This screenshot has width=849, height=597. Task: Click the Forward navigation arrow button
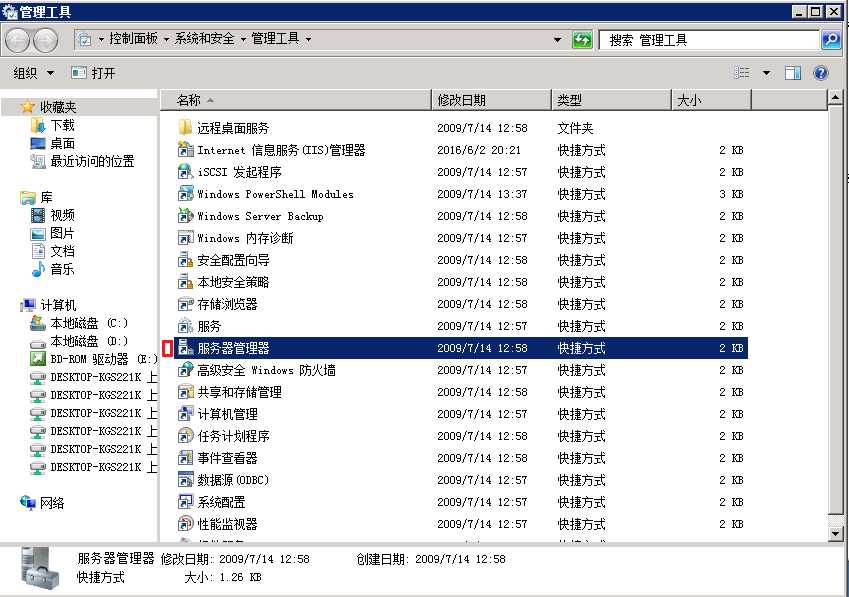point(45,40)
